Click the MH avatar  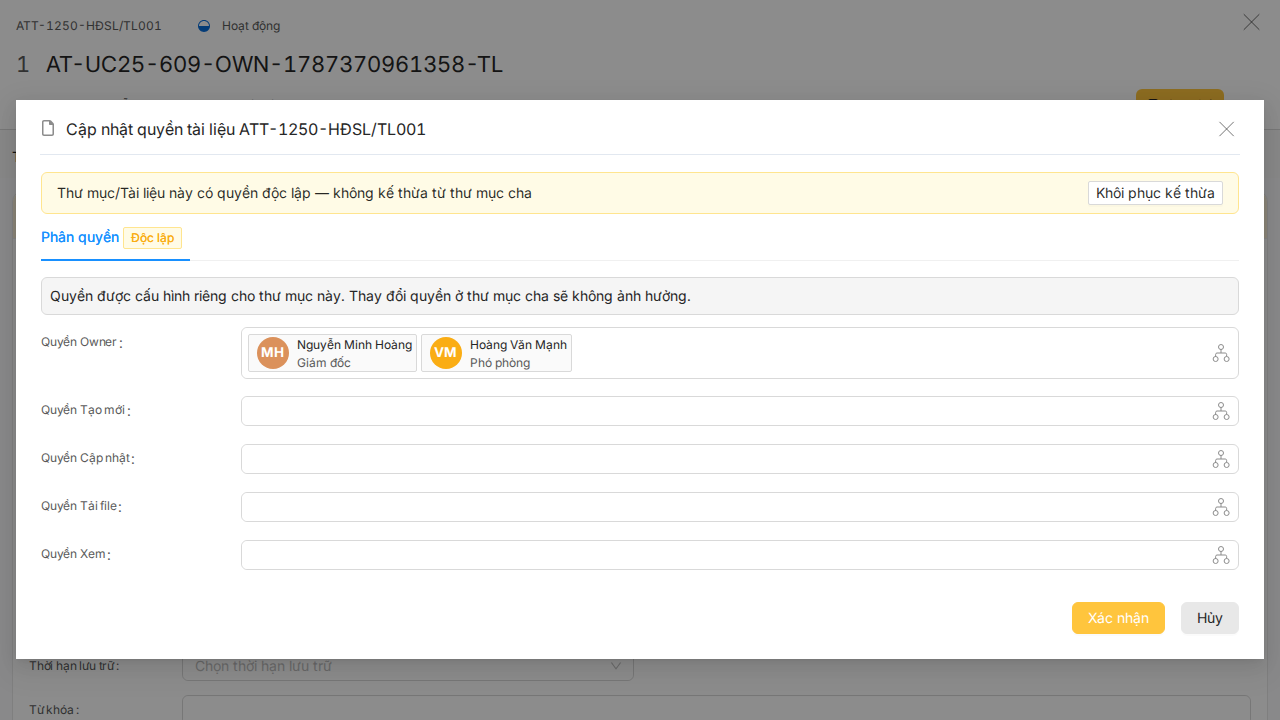point(273,353)
